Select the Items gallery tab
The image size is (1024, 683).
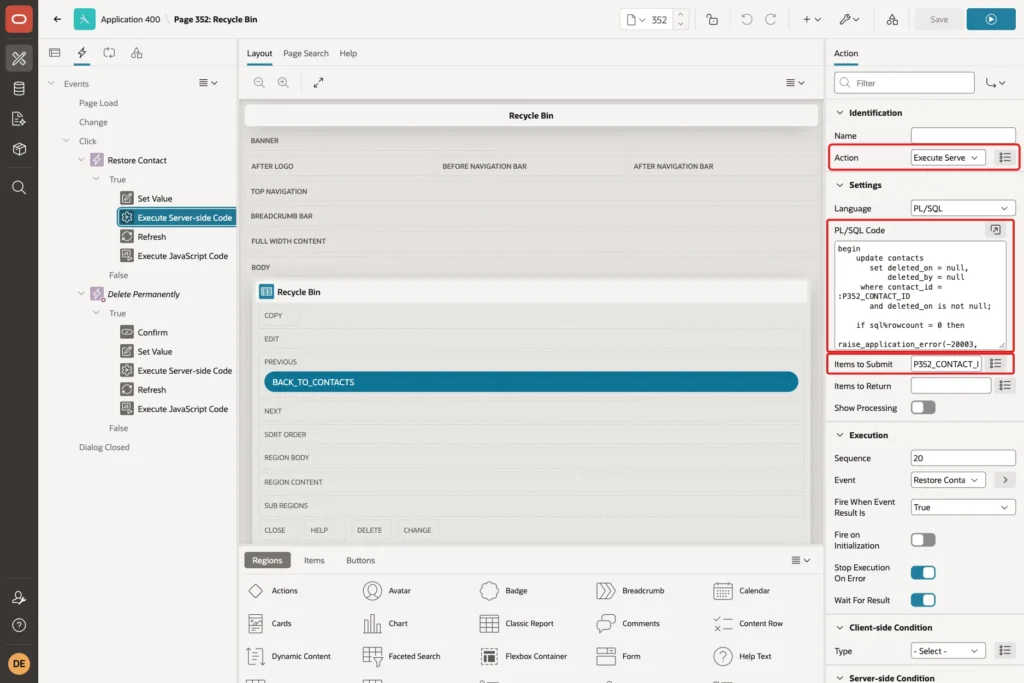click(x=314, y=560)
